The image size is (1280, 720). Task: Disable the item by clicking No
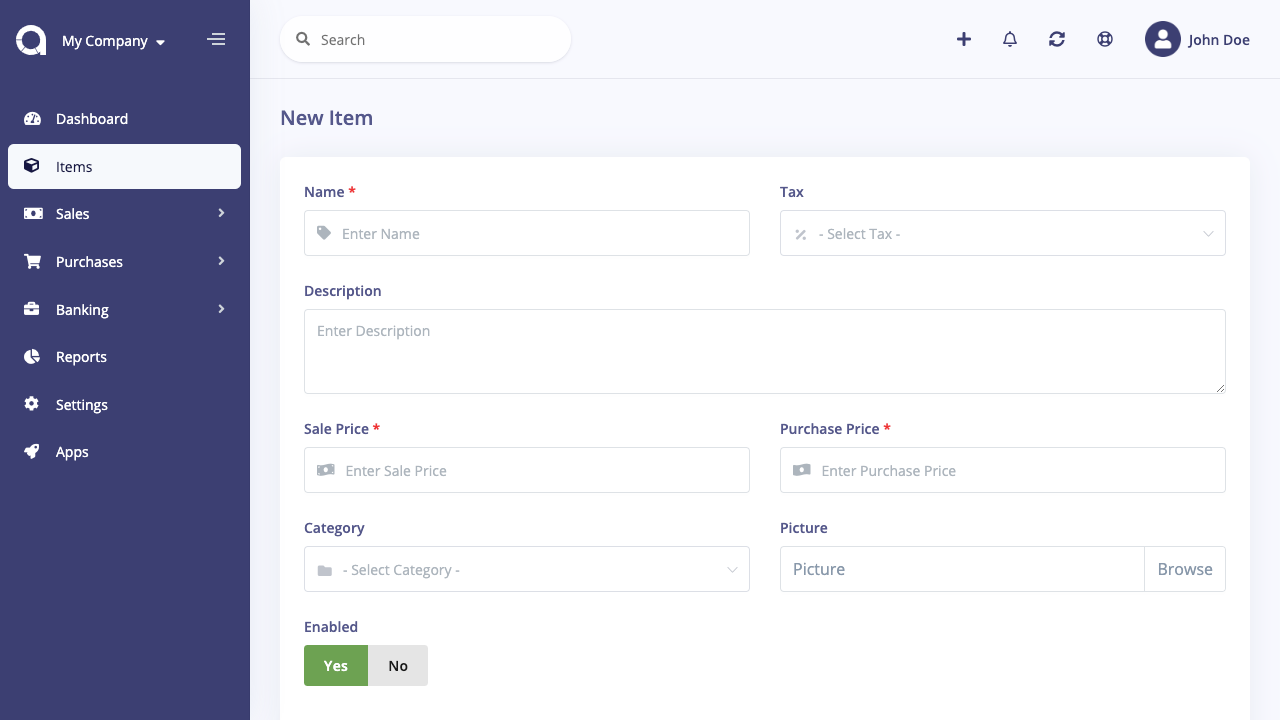[x=398, y=665]
